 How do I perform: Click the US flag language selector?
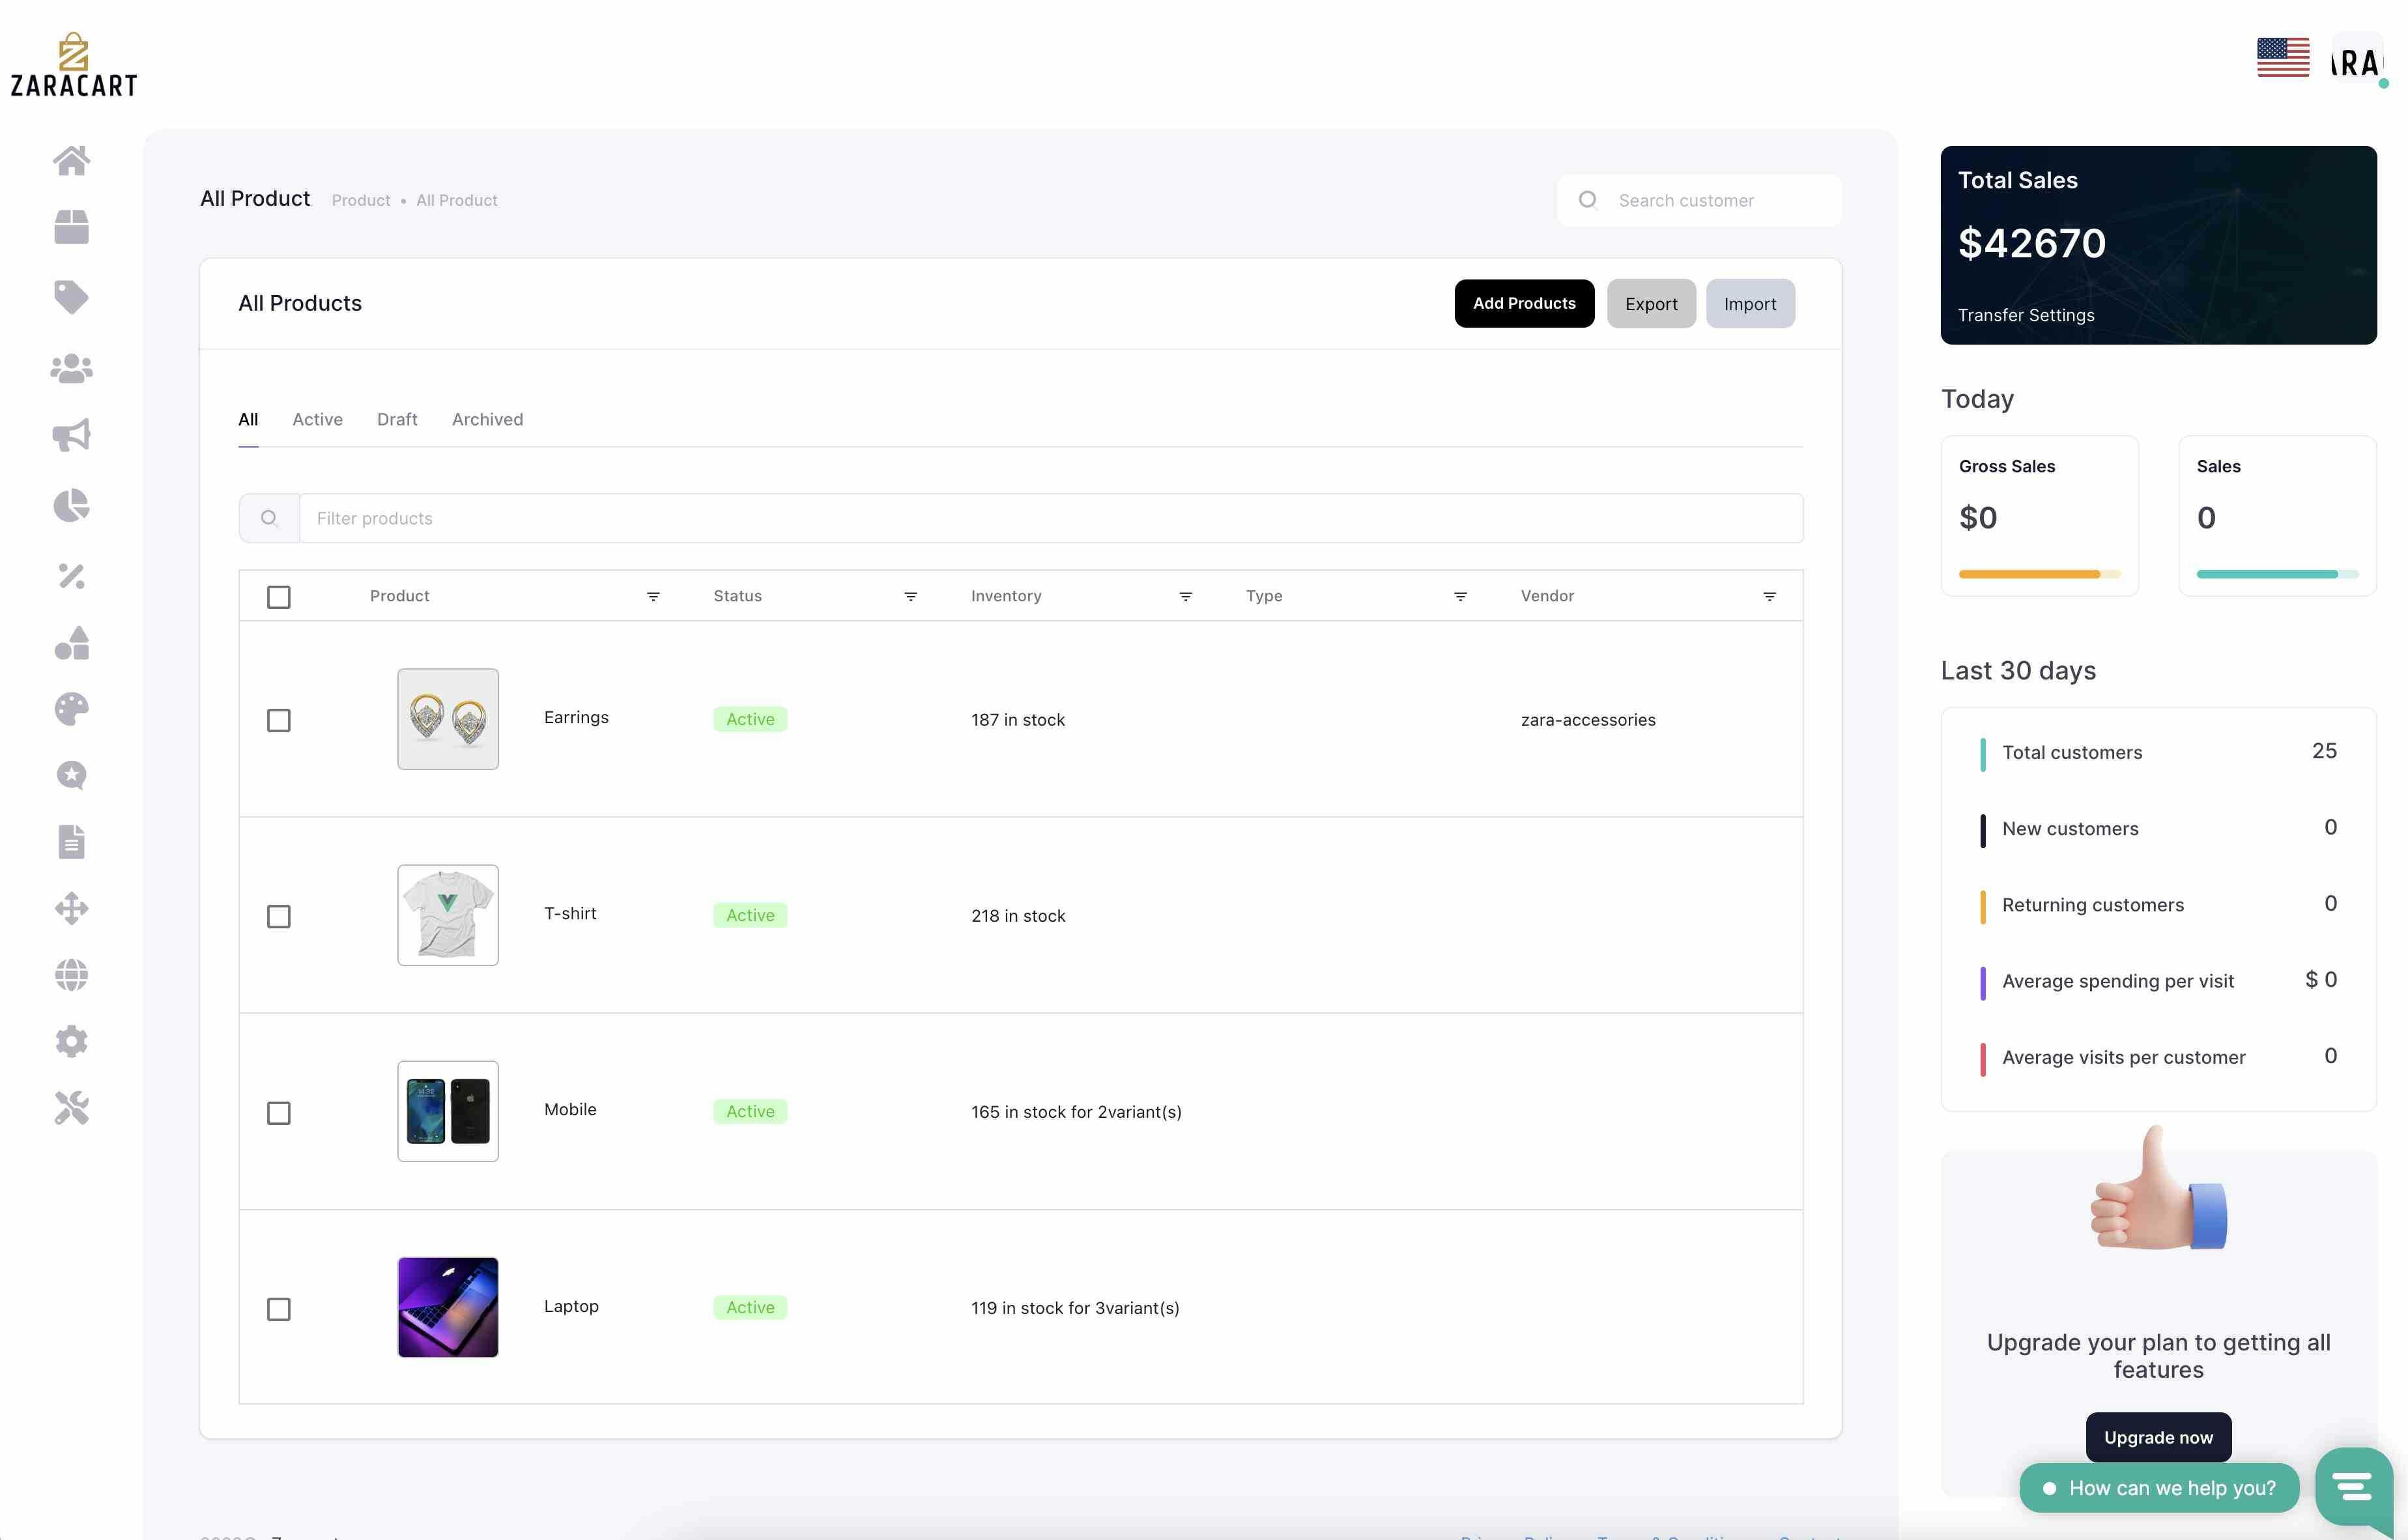point(2283,57)
